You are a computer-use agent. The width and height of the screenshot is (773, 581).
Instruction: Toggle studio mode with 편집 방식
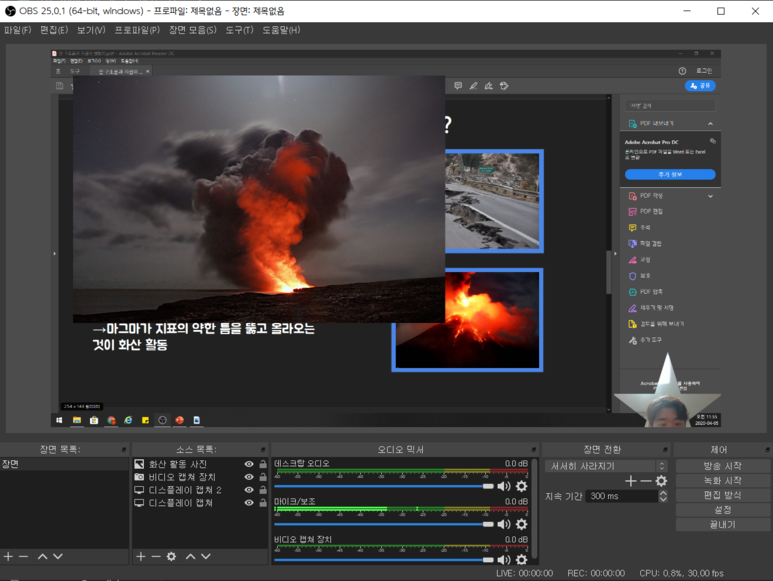(x=723, y=495)
